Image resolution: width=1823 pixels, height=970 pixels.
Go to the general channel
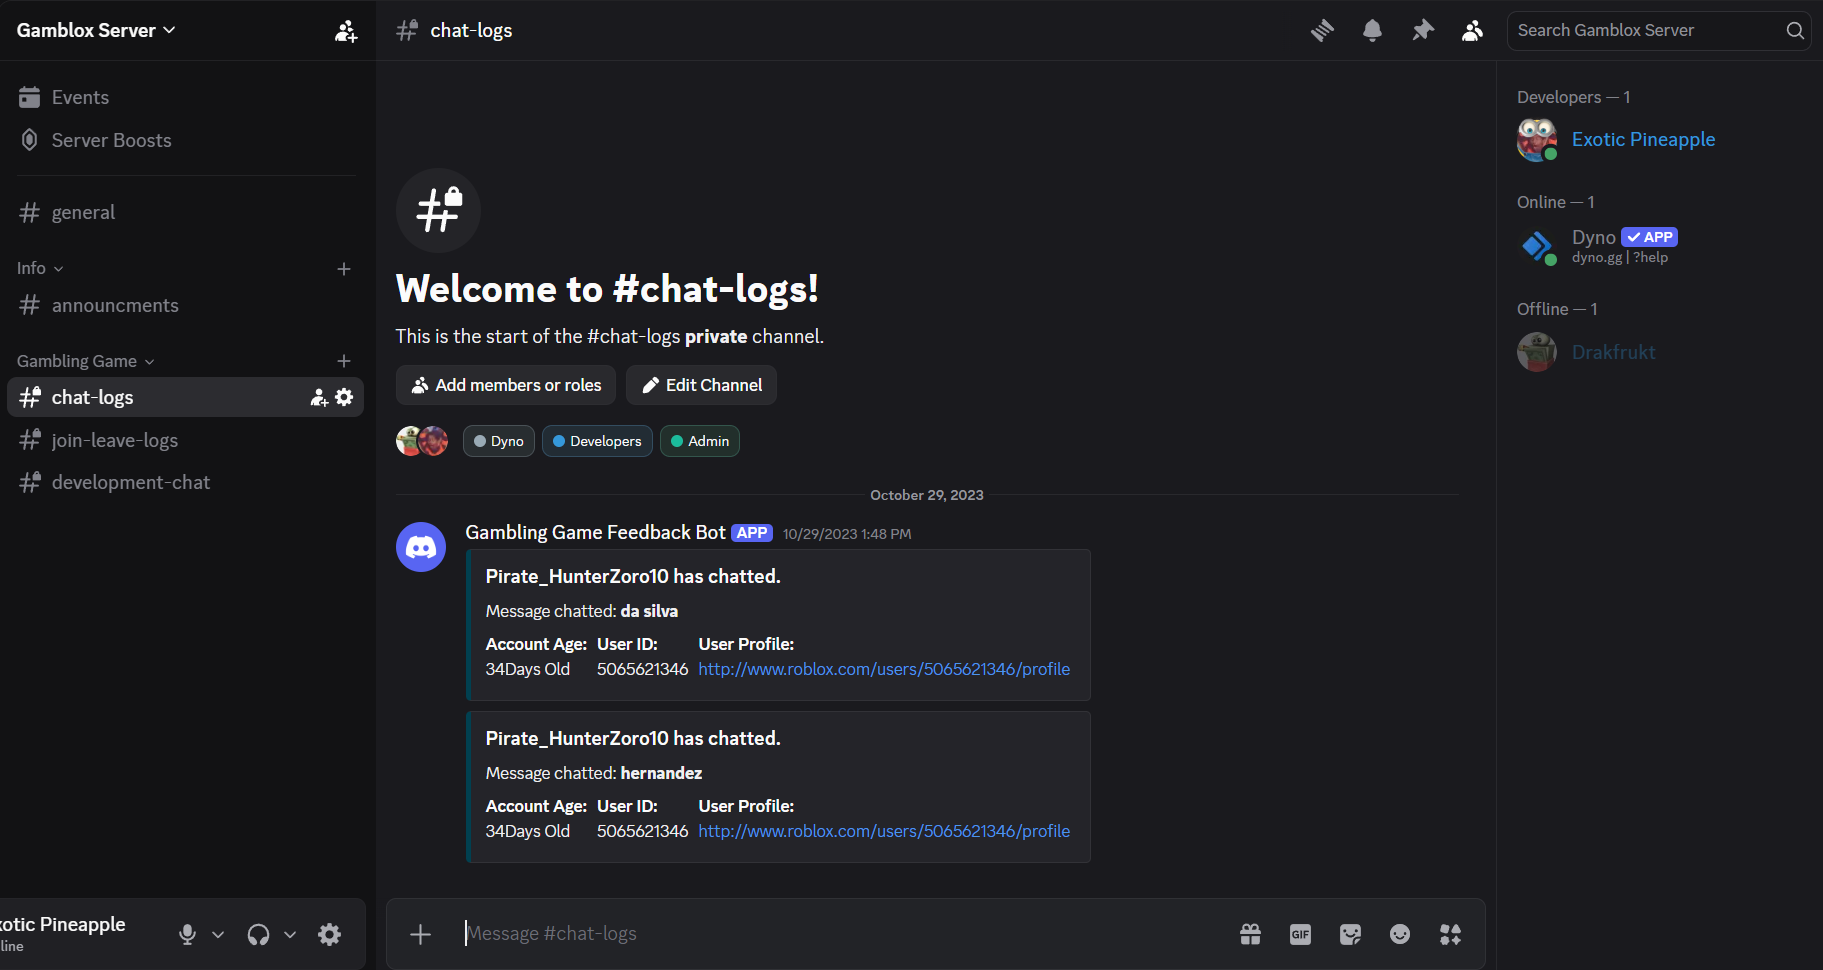click(x=186, y=212)
